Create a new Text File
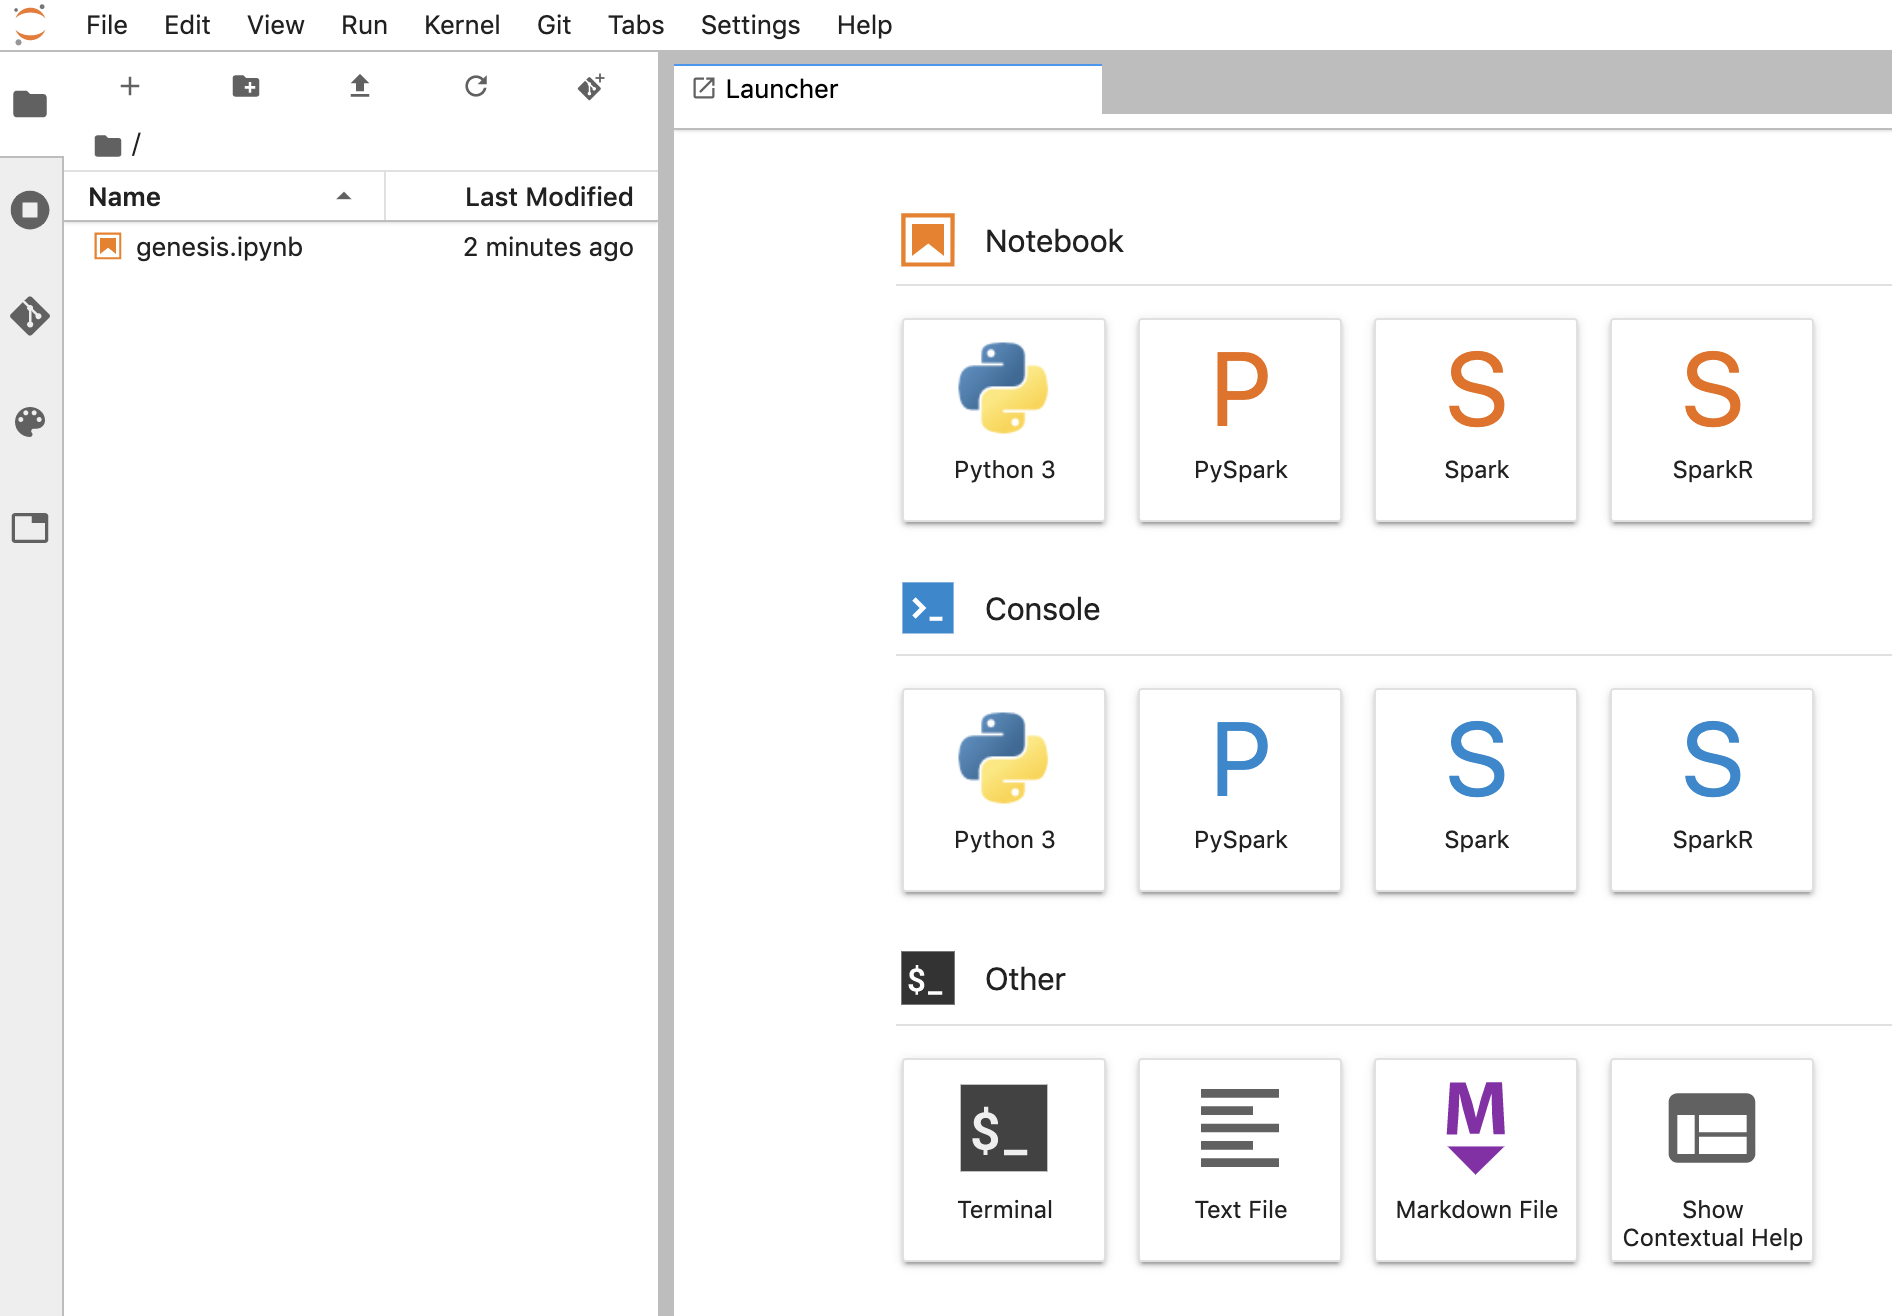This screenshot has height=1316, width=1892. coord(1240,1160)
